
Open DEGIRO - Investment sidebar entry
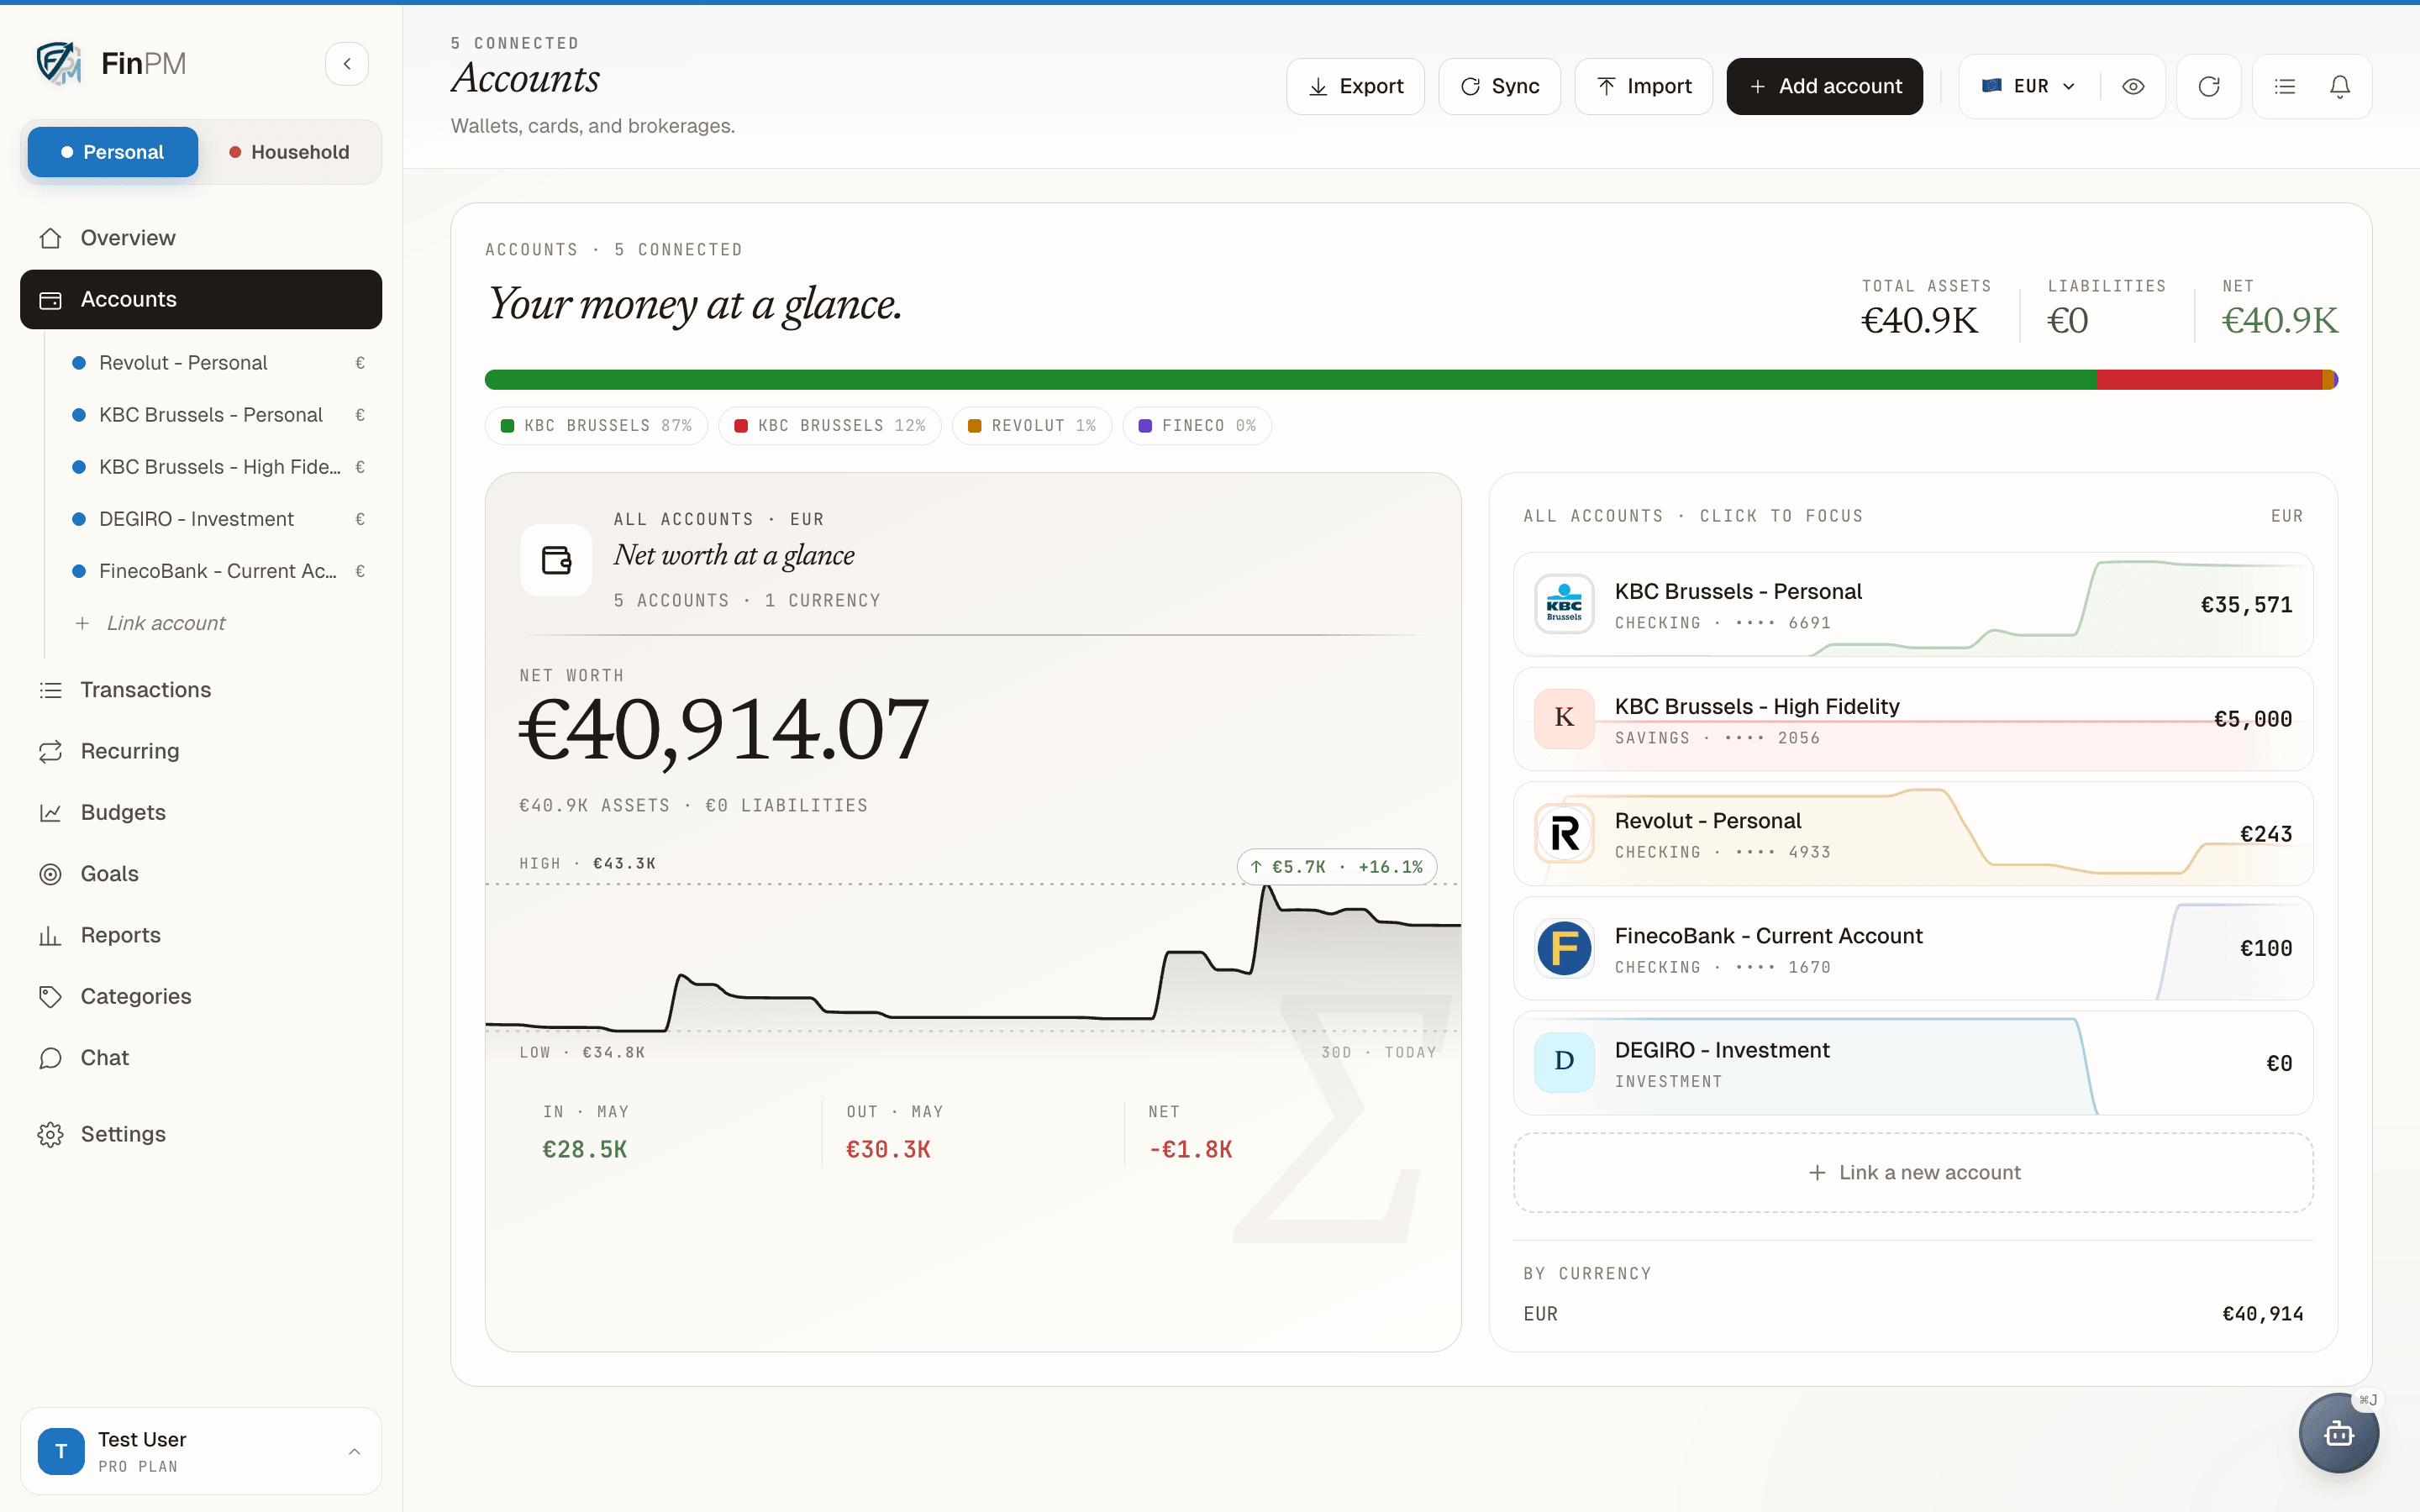218,519
